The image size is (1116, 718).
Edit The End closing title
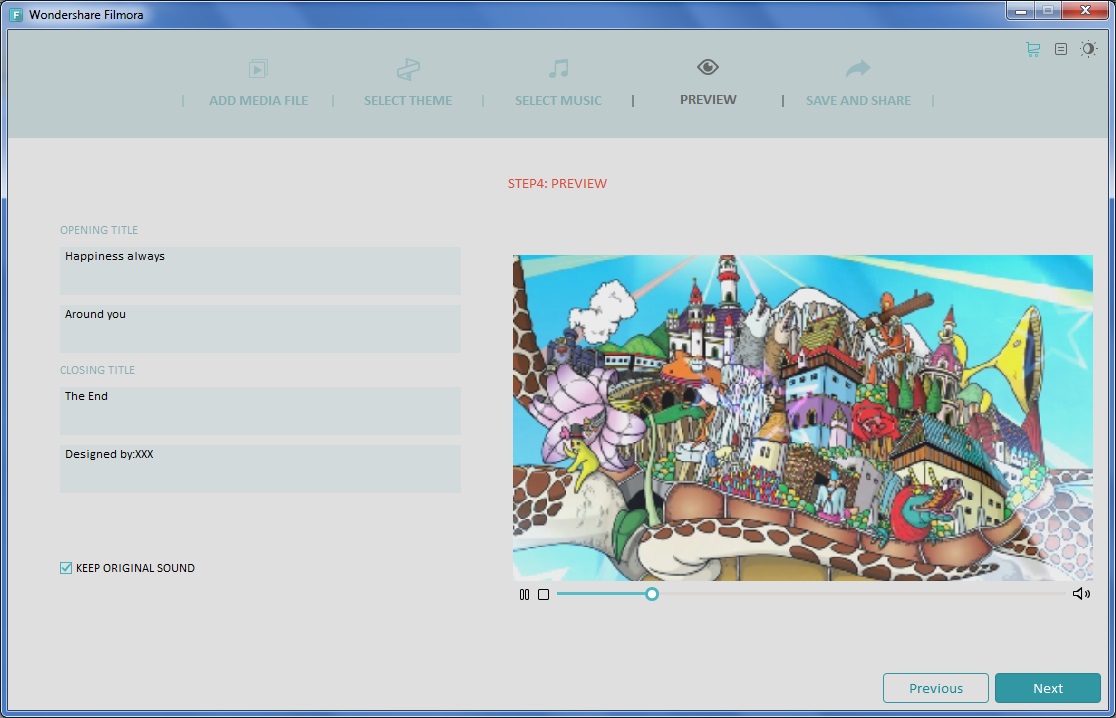[x=260, y=410]
